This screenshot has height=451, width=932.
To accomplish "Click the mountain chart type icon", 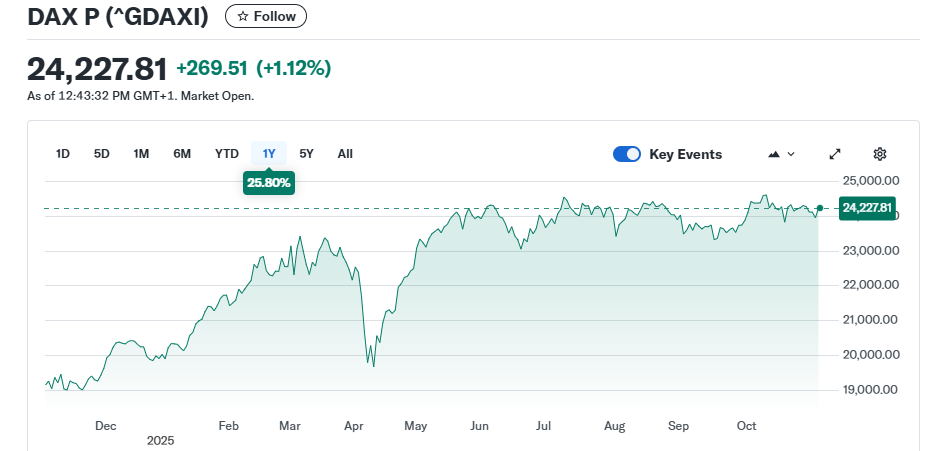I will 774,154.
